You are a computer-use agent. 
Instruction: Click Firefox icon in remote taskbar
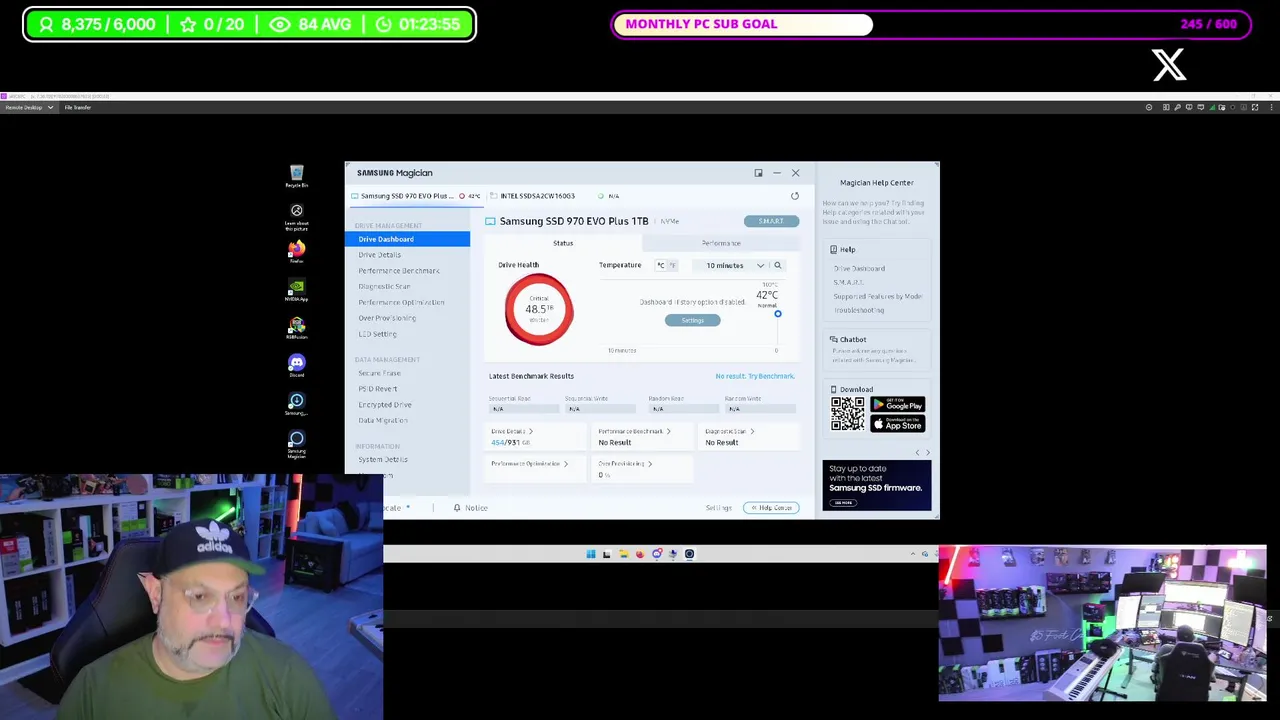640,554
